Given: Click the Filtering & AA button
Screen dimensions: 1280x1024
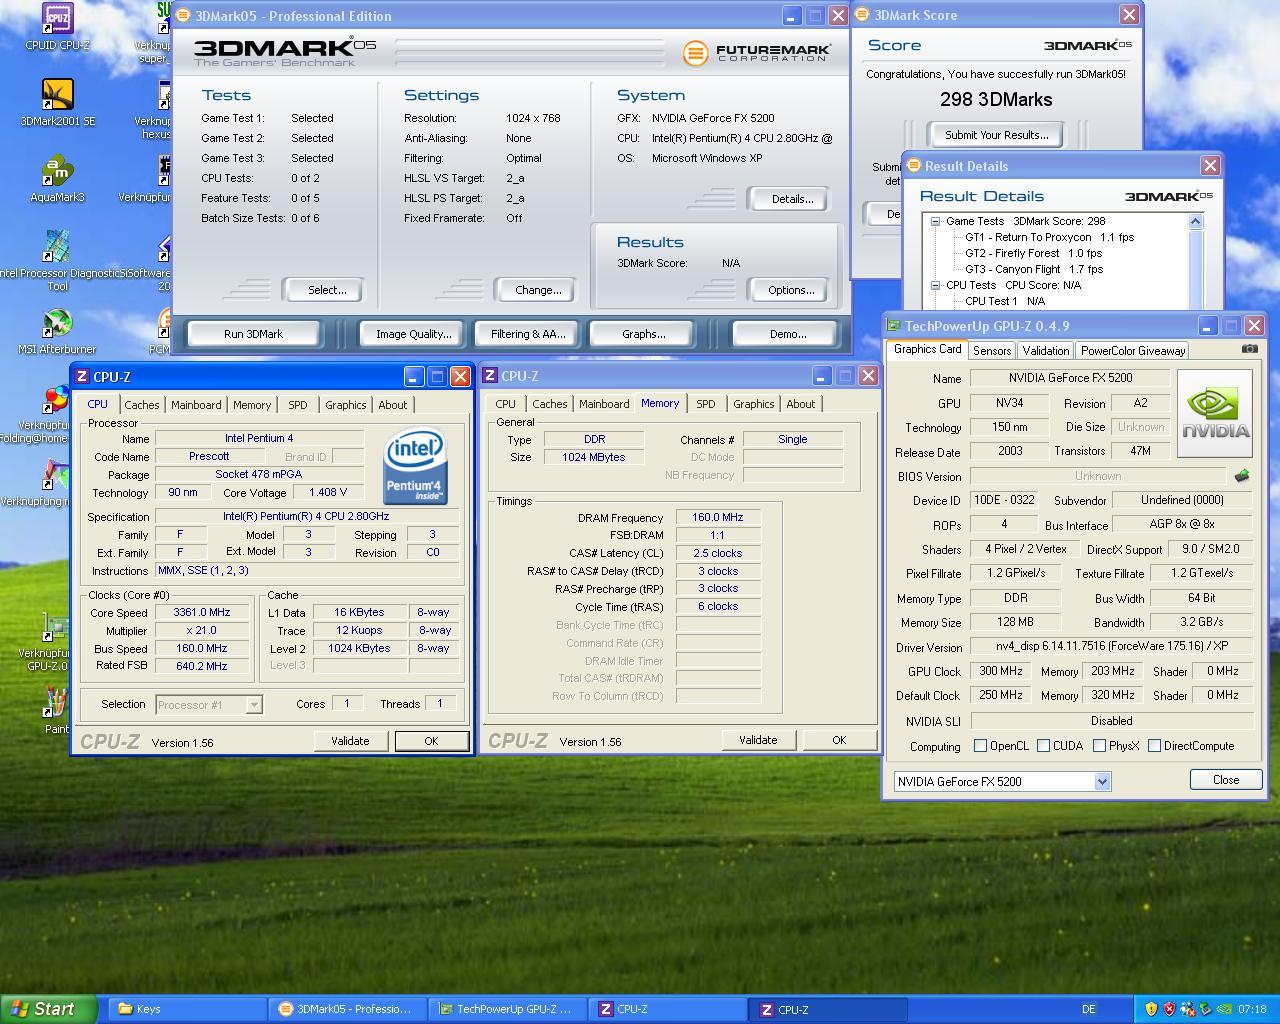Looking at the screenshot, I should 528,334.
